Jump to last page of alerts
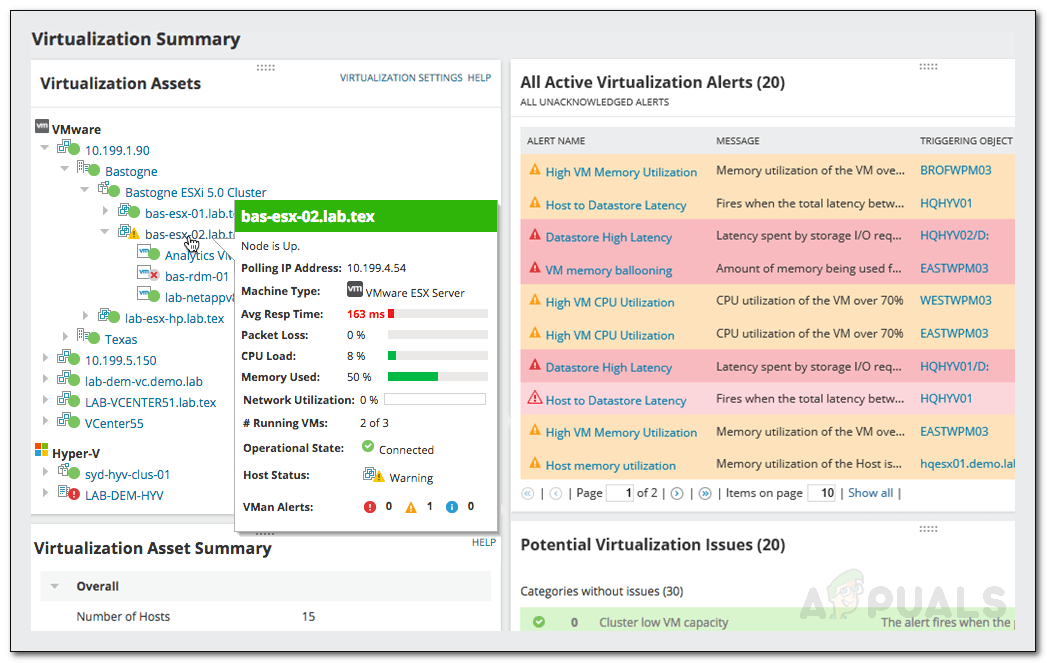 [x=705, y=493]
